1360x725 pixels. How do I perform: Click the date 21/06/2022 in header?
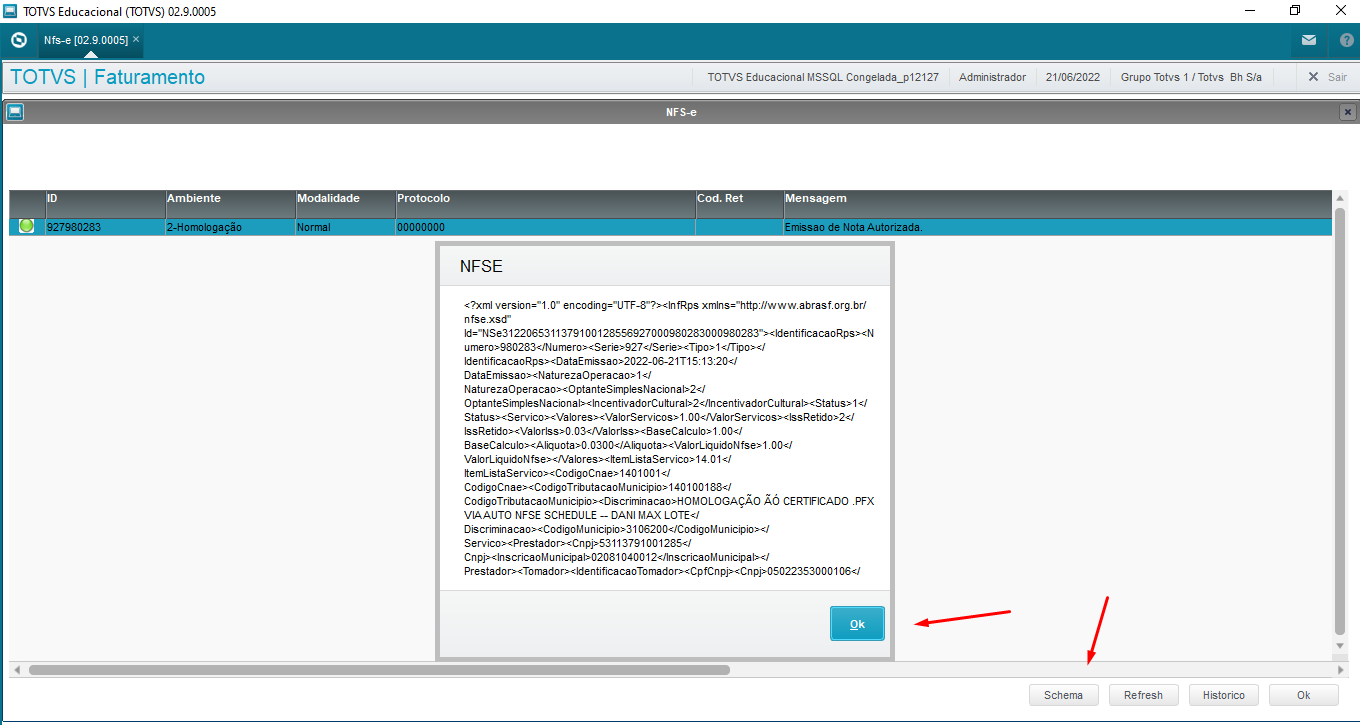tap(1073, 77)
